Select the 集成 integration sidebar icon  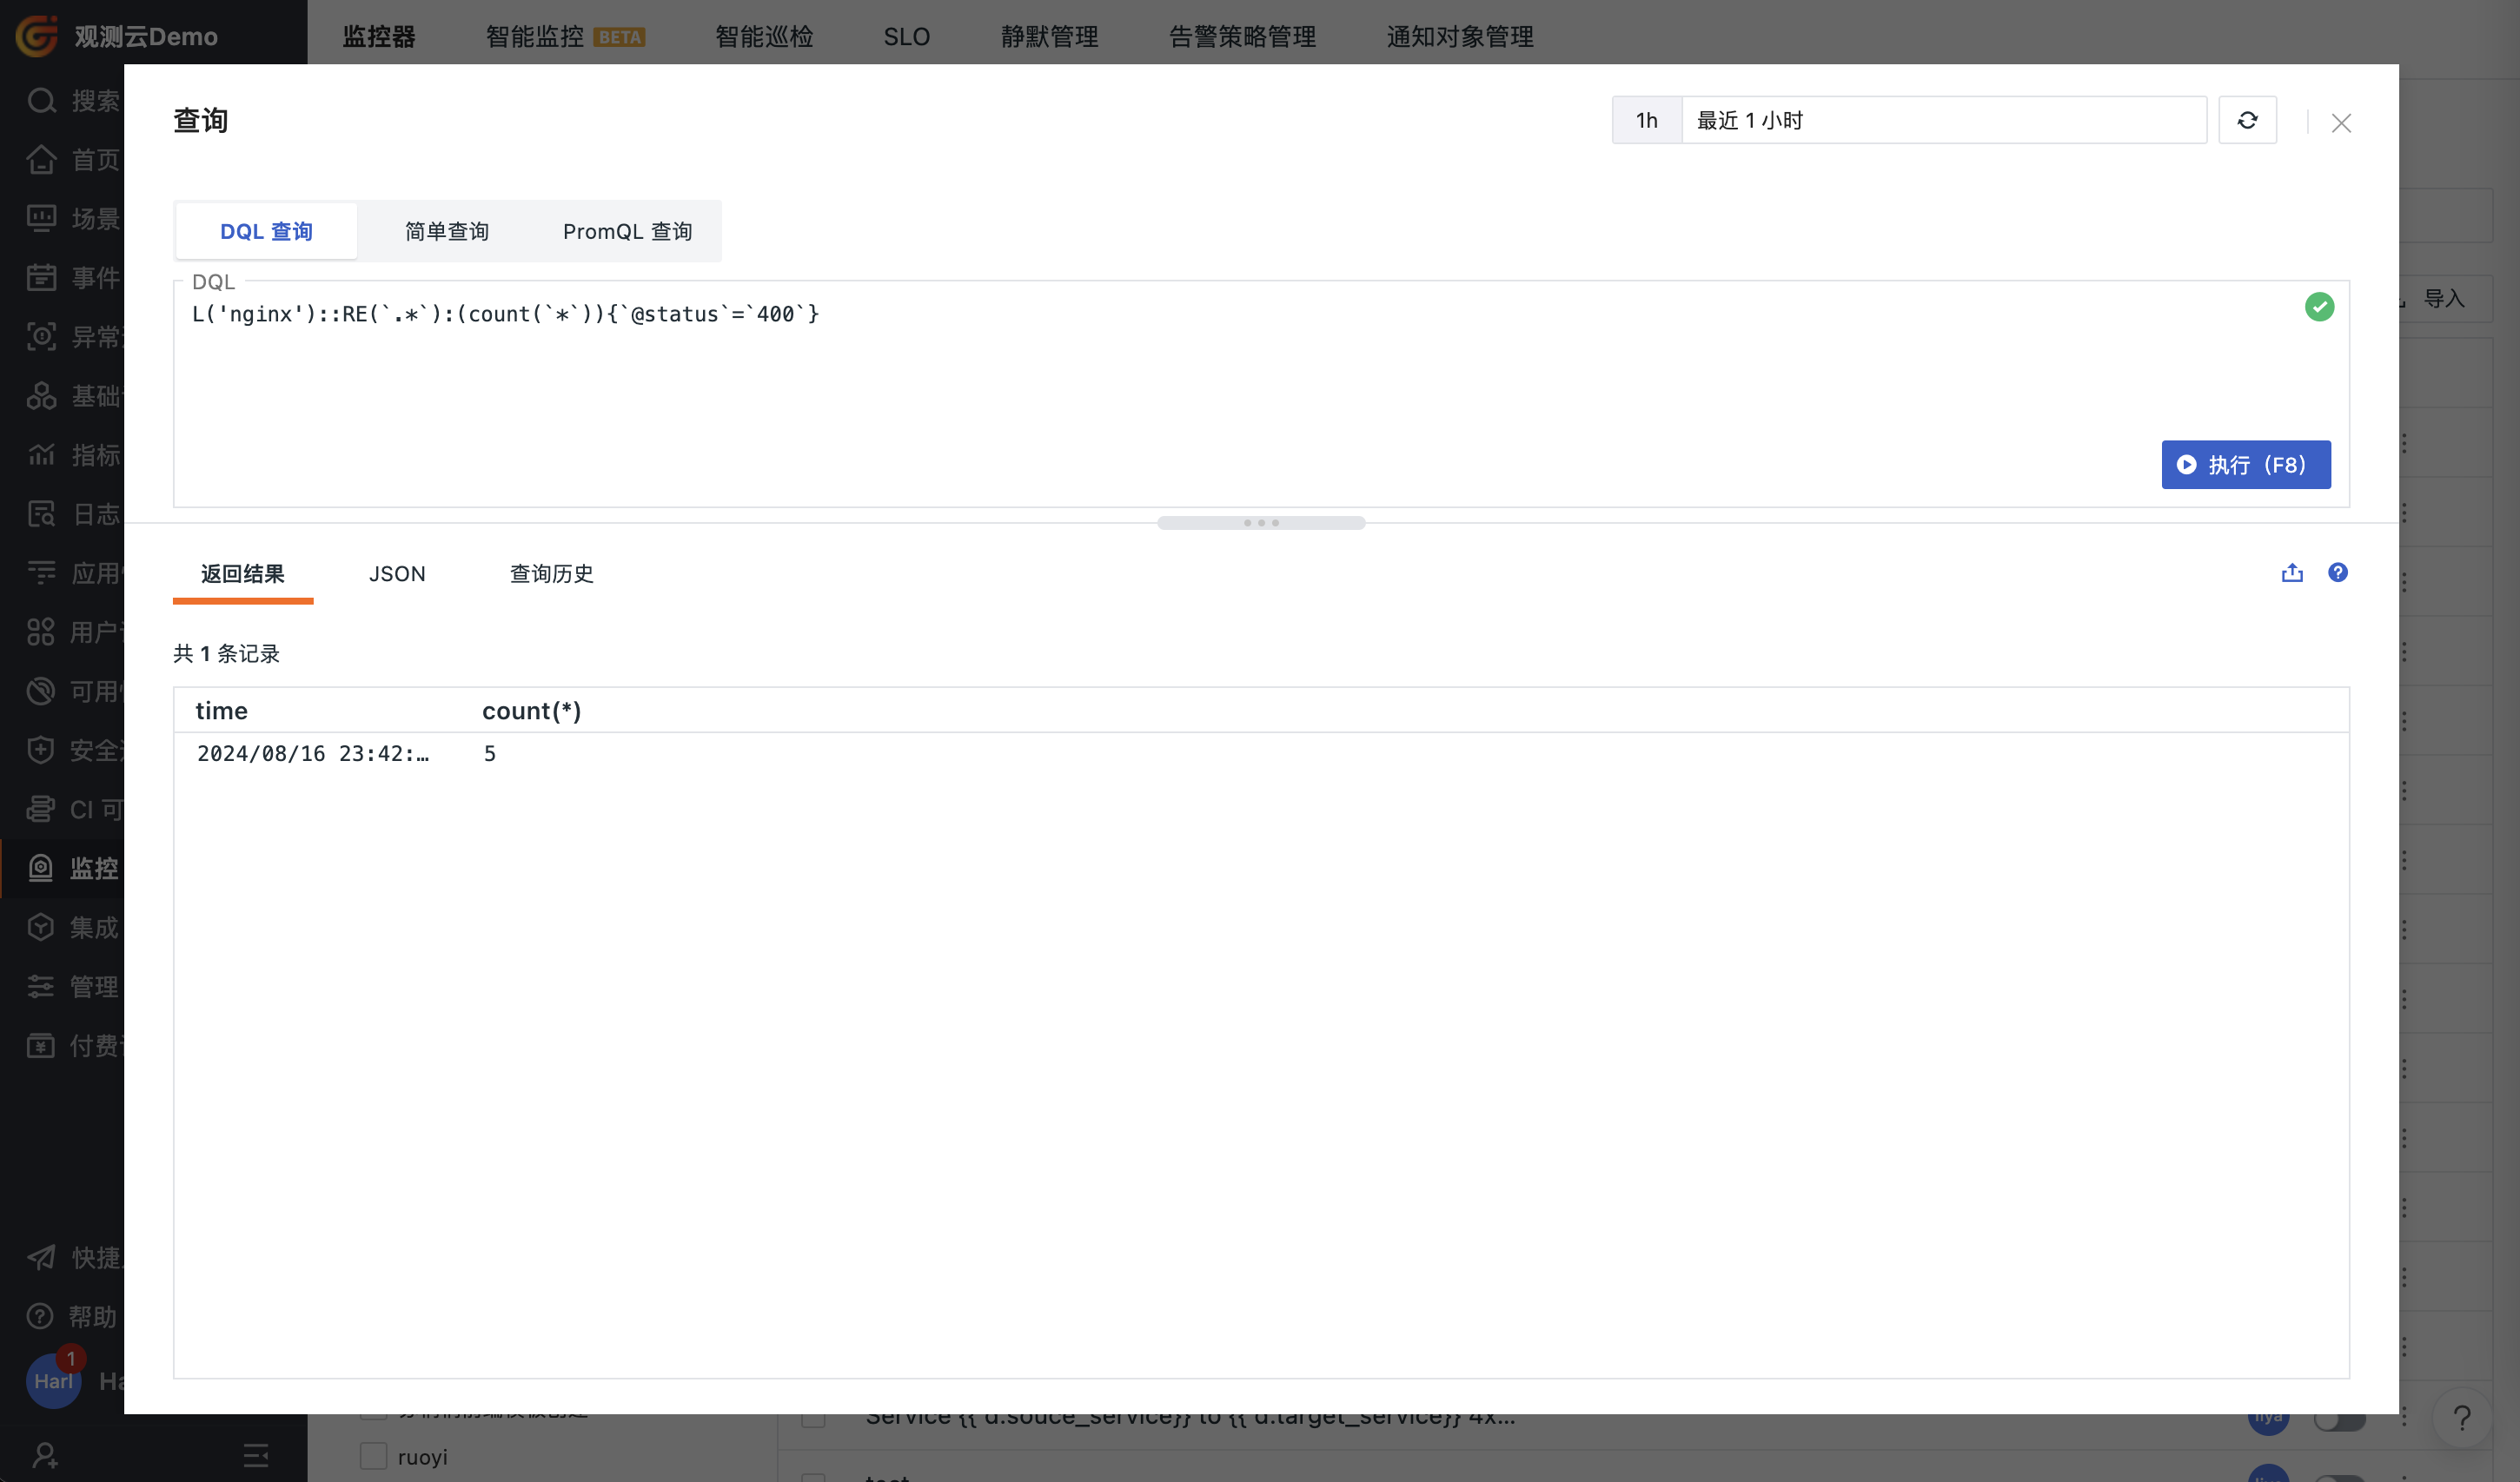tap(41, 927)
